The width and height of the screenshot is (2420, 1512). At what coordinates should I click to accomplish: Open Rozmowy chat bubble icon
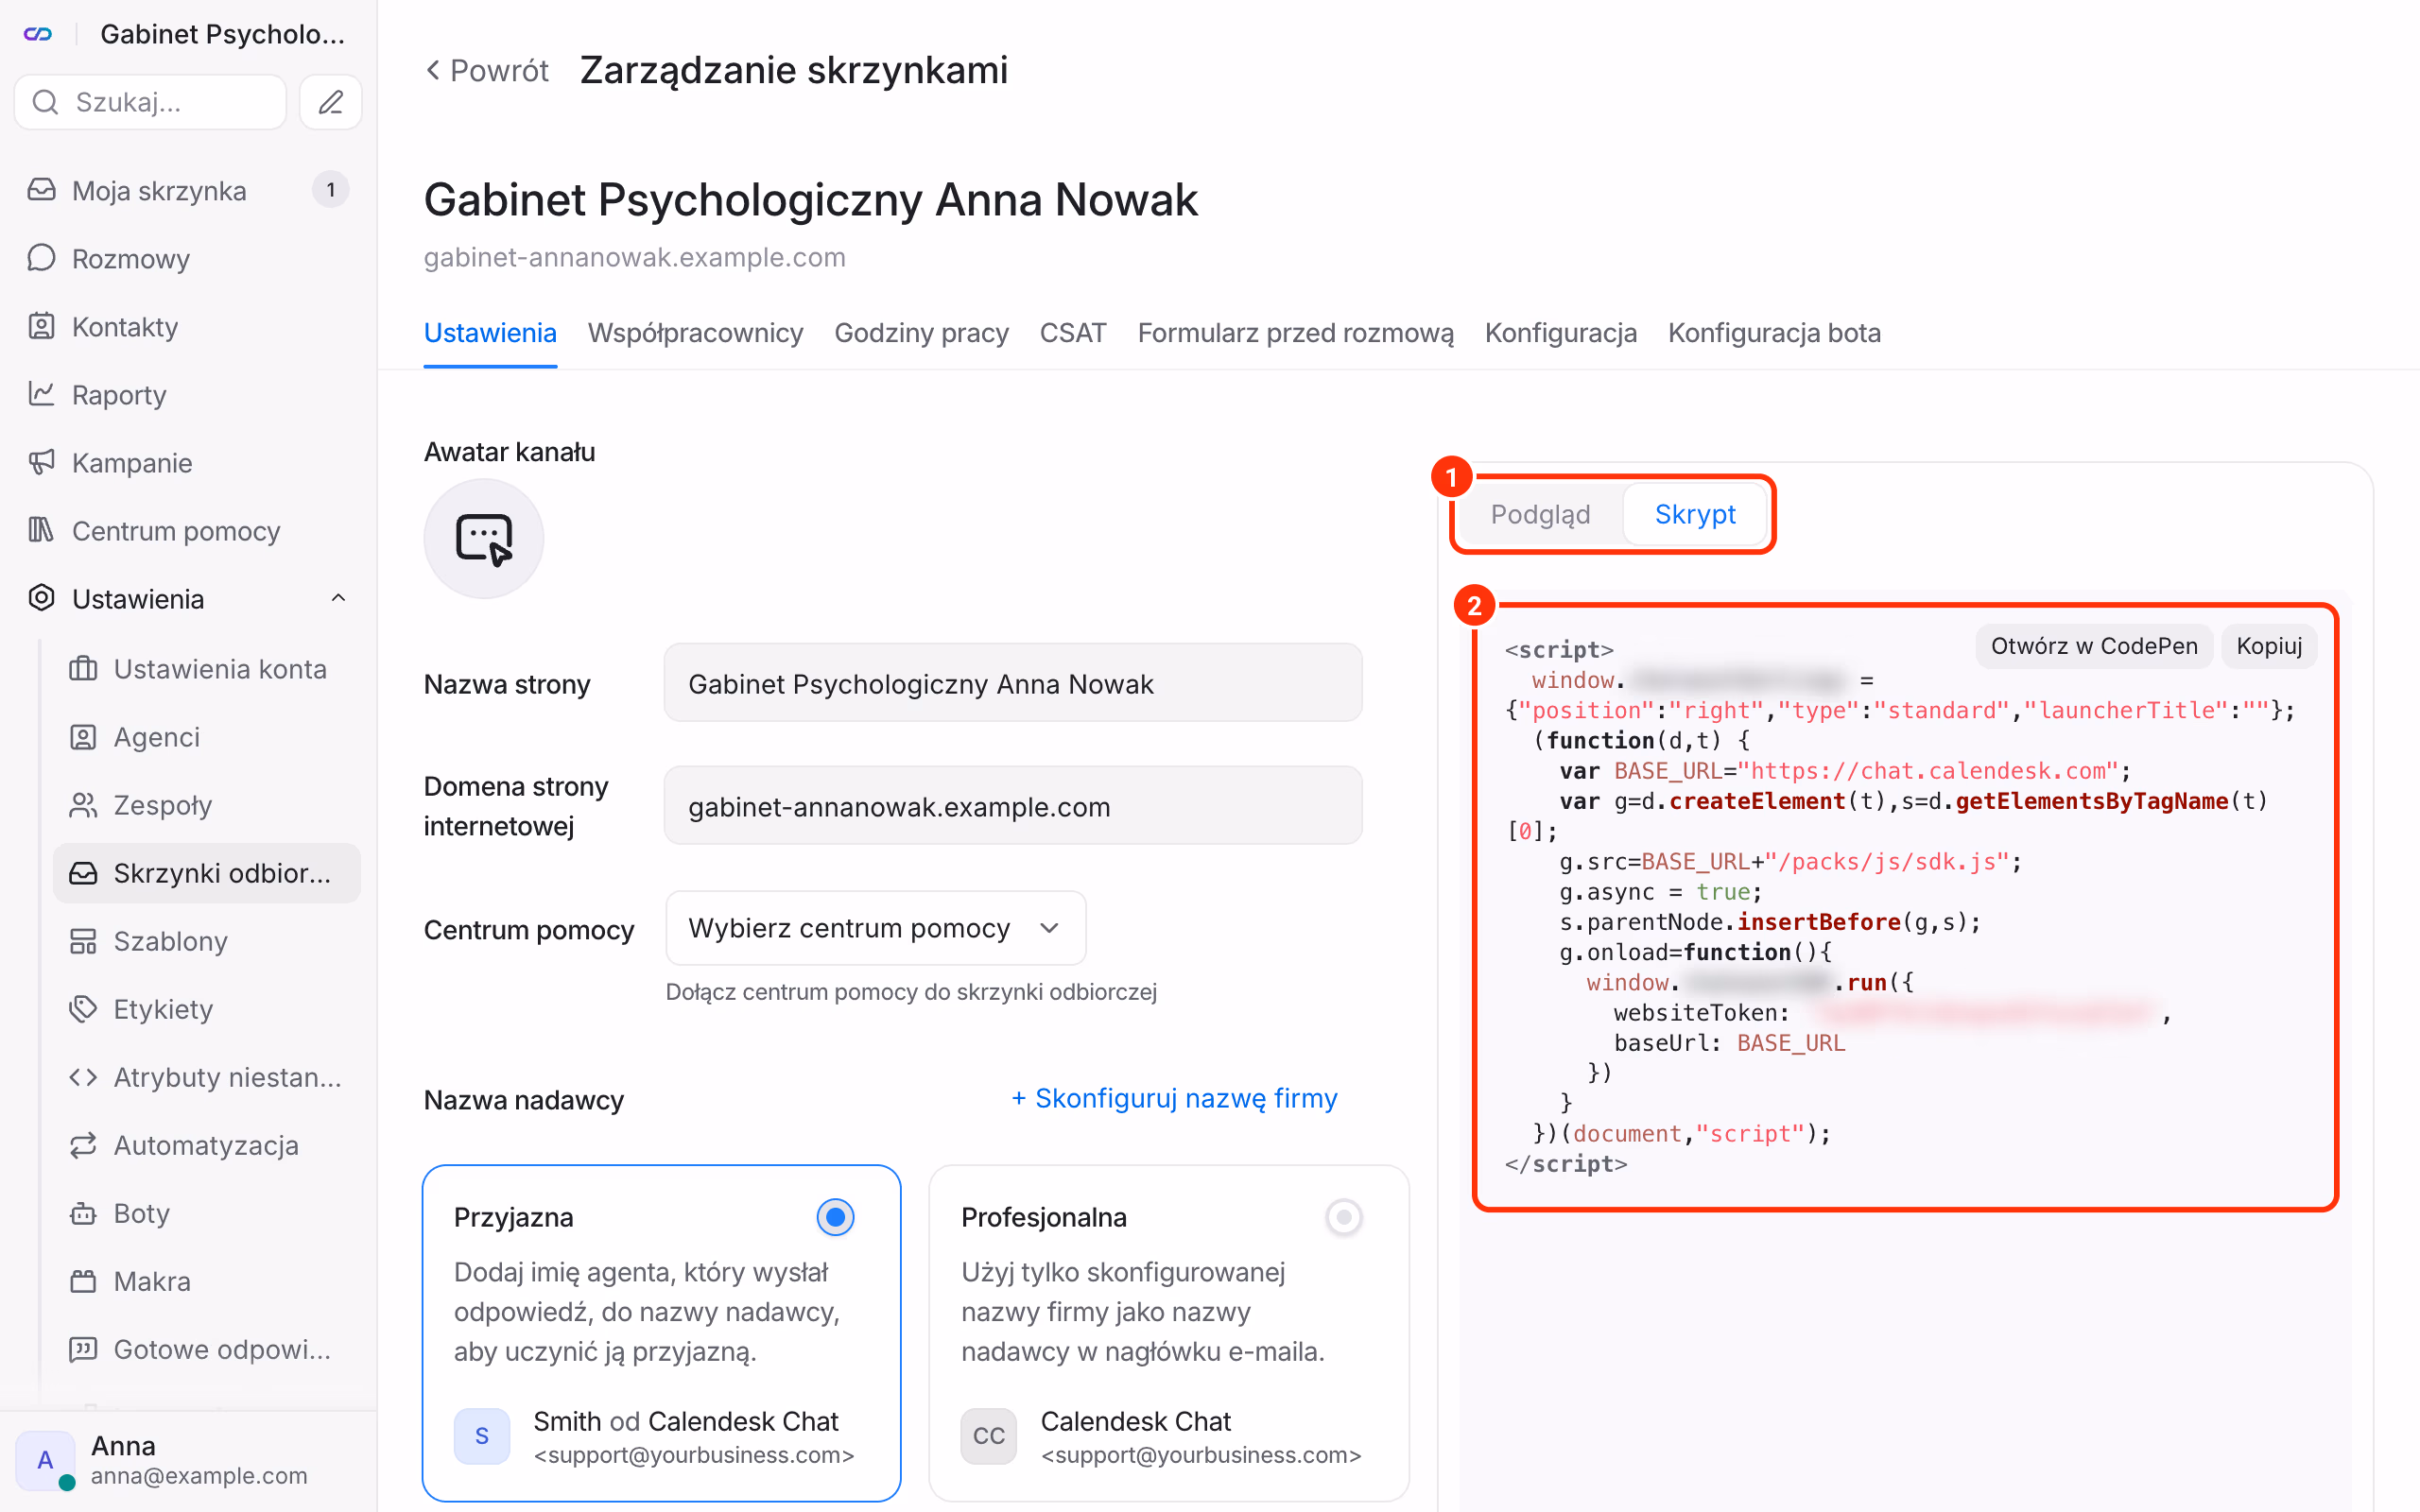[x=41, y=258]
